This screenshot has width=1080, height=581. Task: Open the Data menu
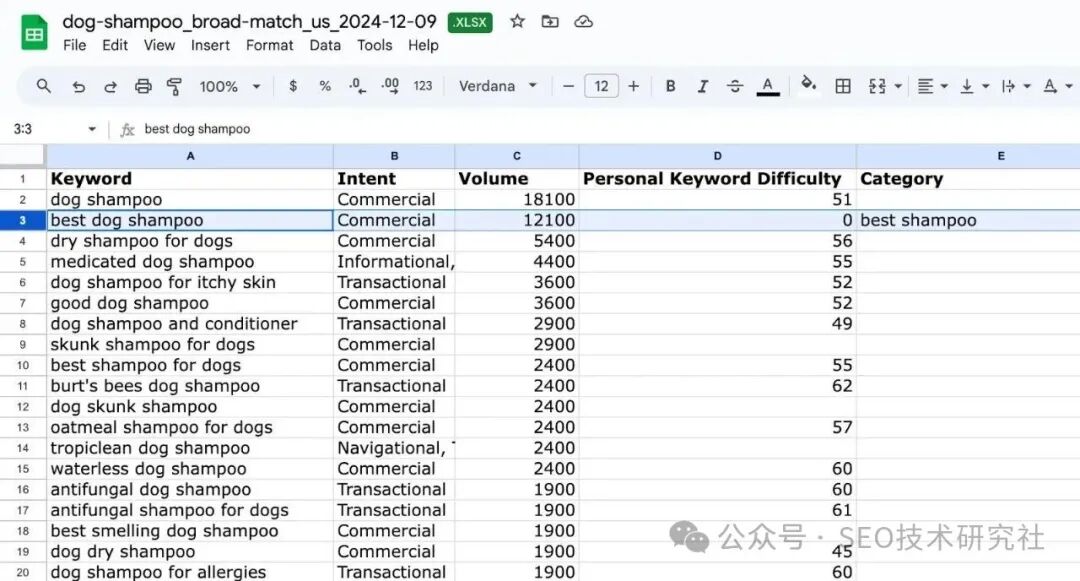pos(325,45)
